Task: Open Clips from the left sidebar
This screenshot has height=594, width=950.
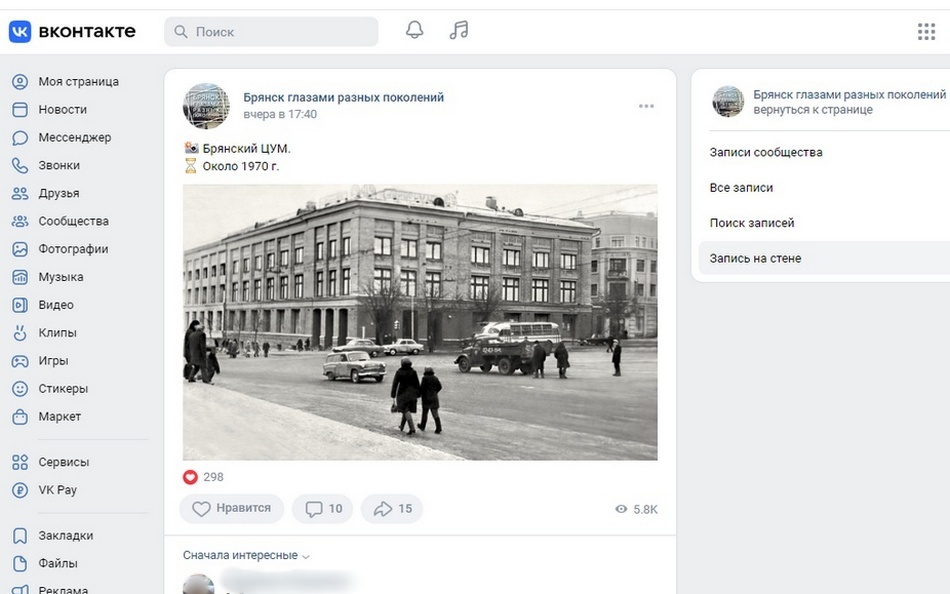Action: [x=57, y=333]
